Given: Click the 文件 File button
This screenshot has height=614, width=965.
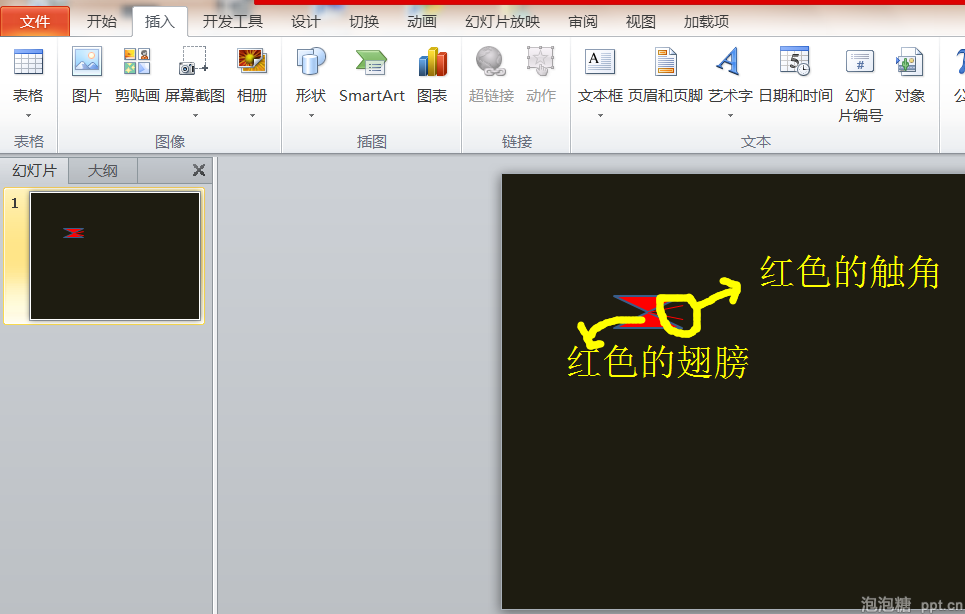Looking at the screenshot, I should coord(35,21).
